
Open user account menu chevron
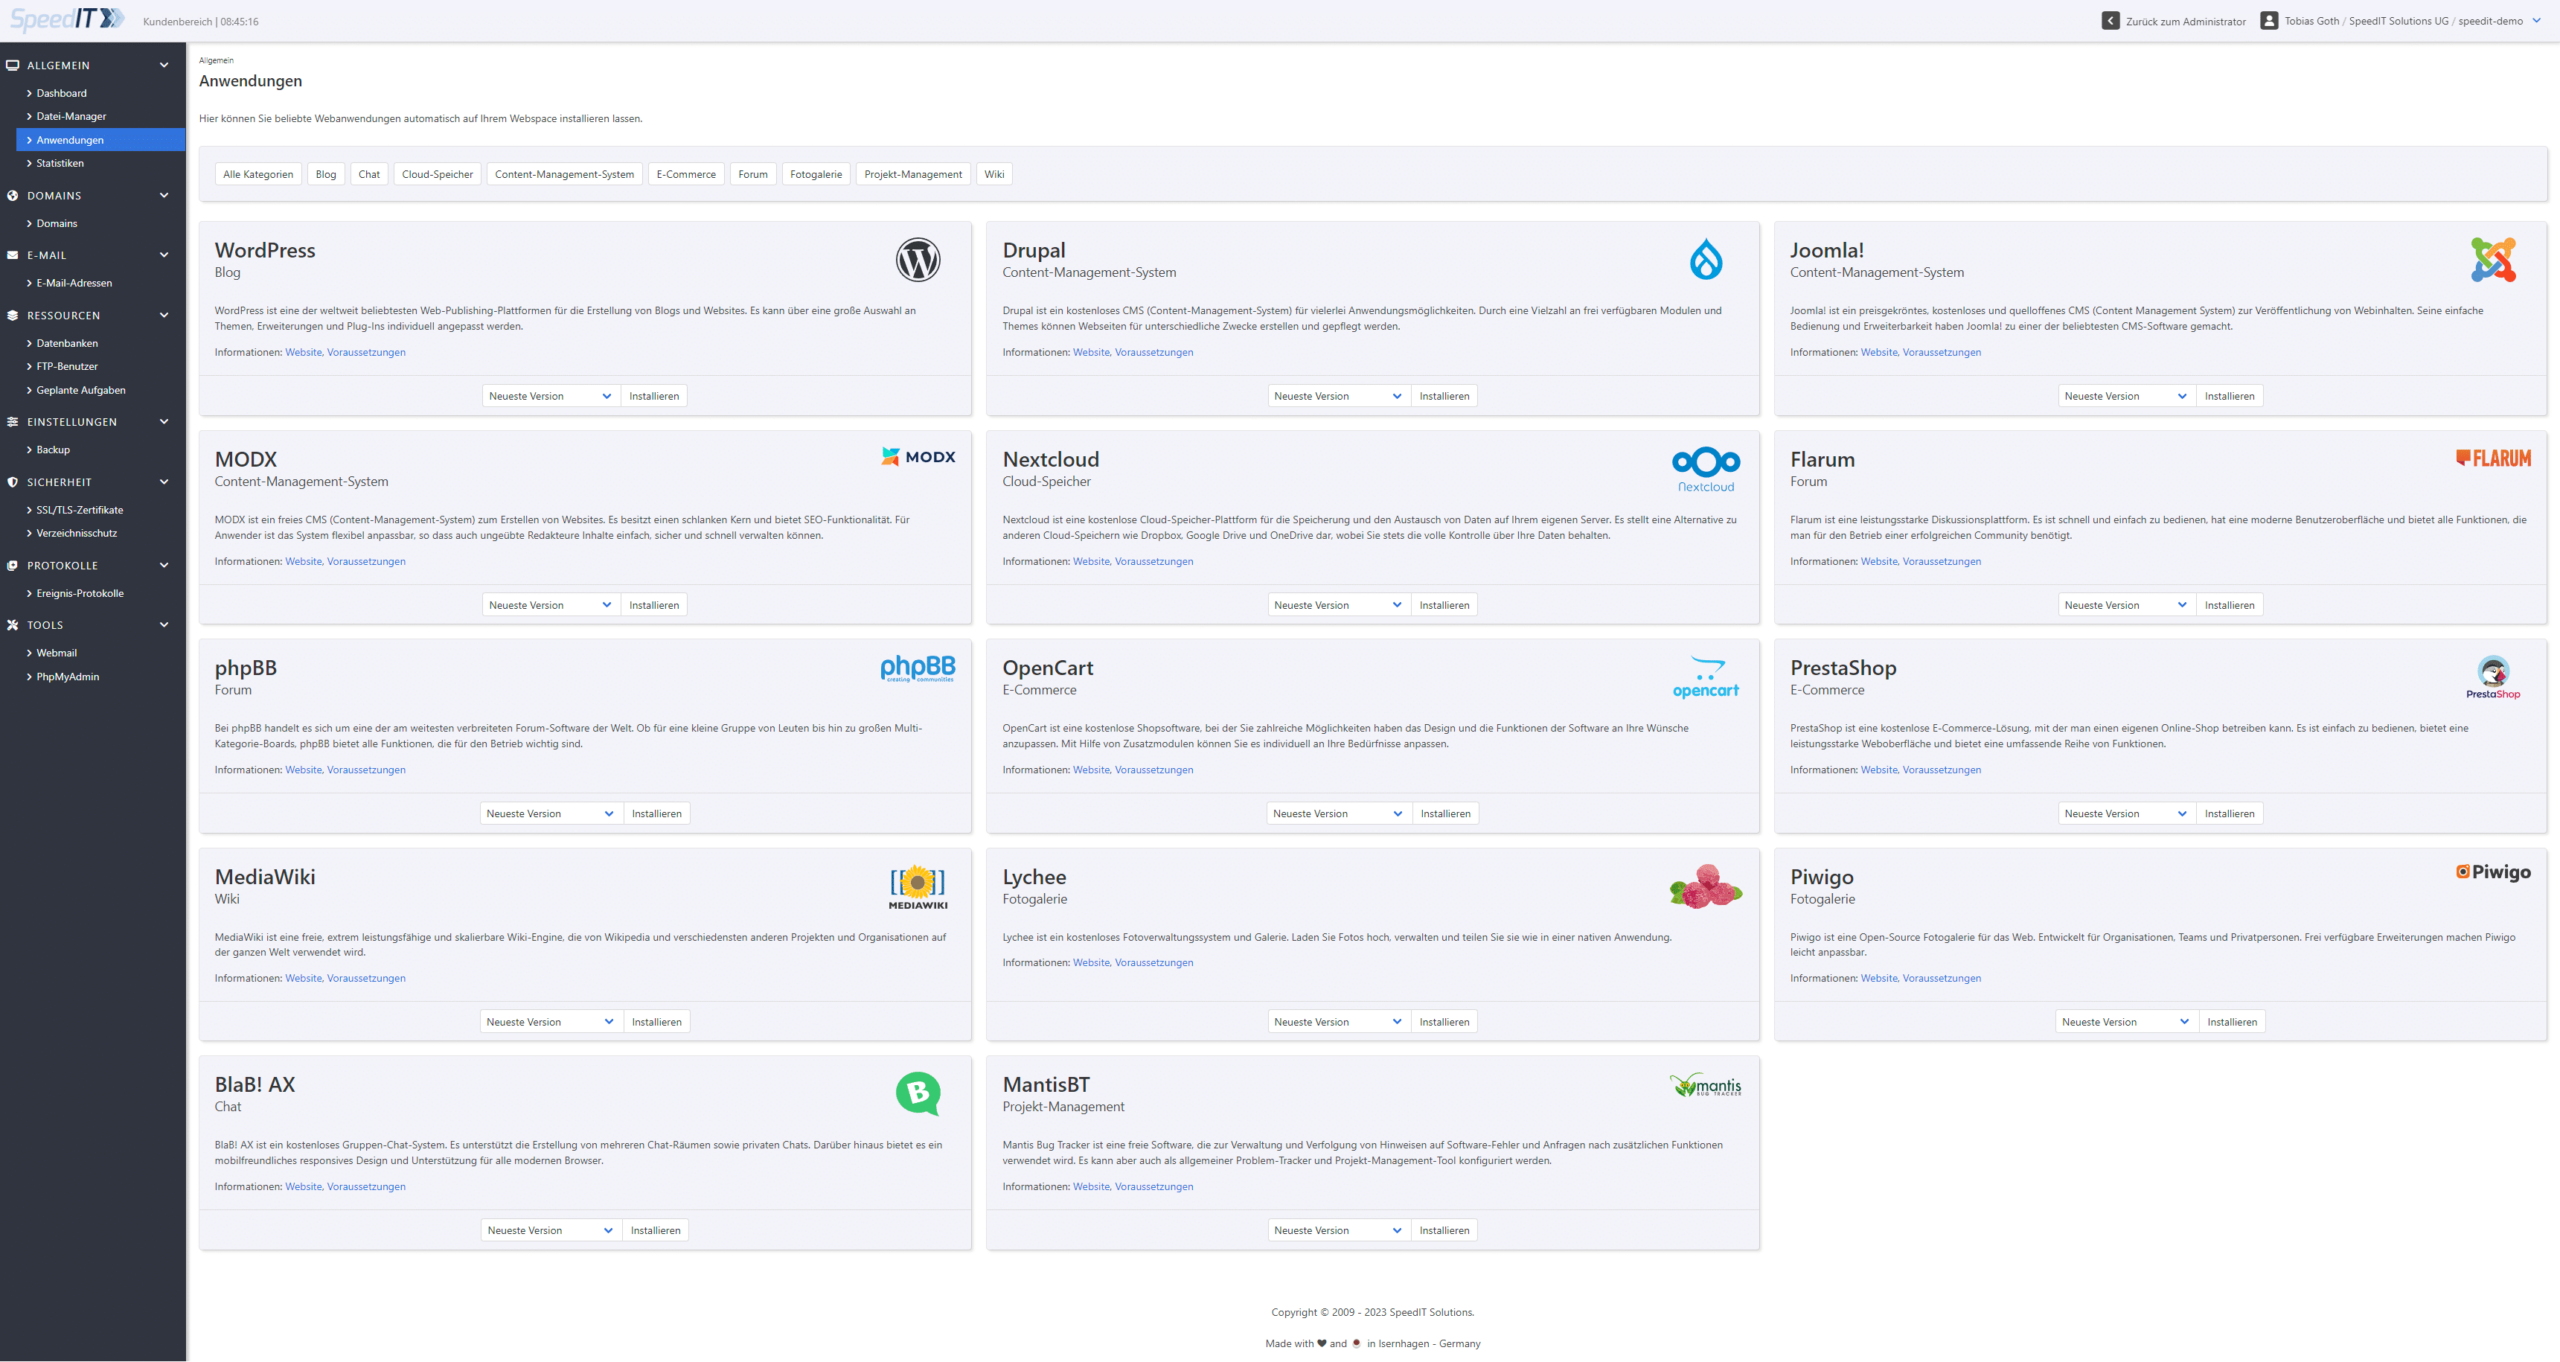(2537, 21)
